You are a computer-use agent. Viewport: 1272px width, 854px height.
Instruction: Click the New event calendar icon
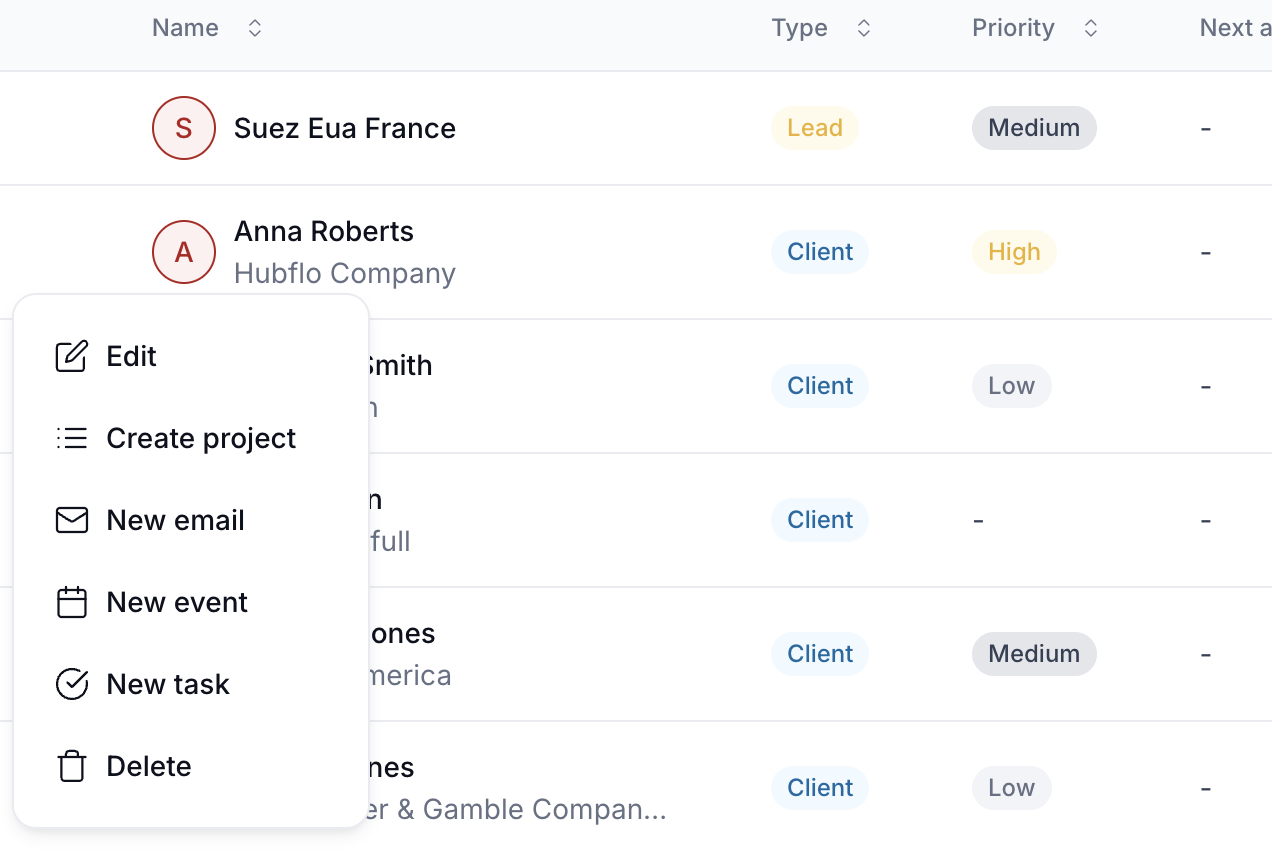pyautogui.click(x=72, y=602)
